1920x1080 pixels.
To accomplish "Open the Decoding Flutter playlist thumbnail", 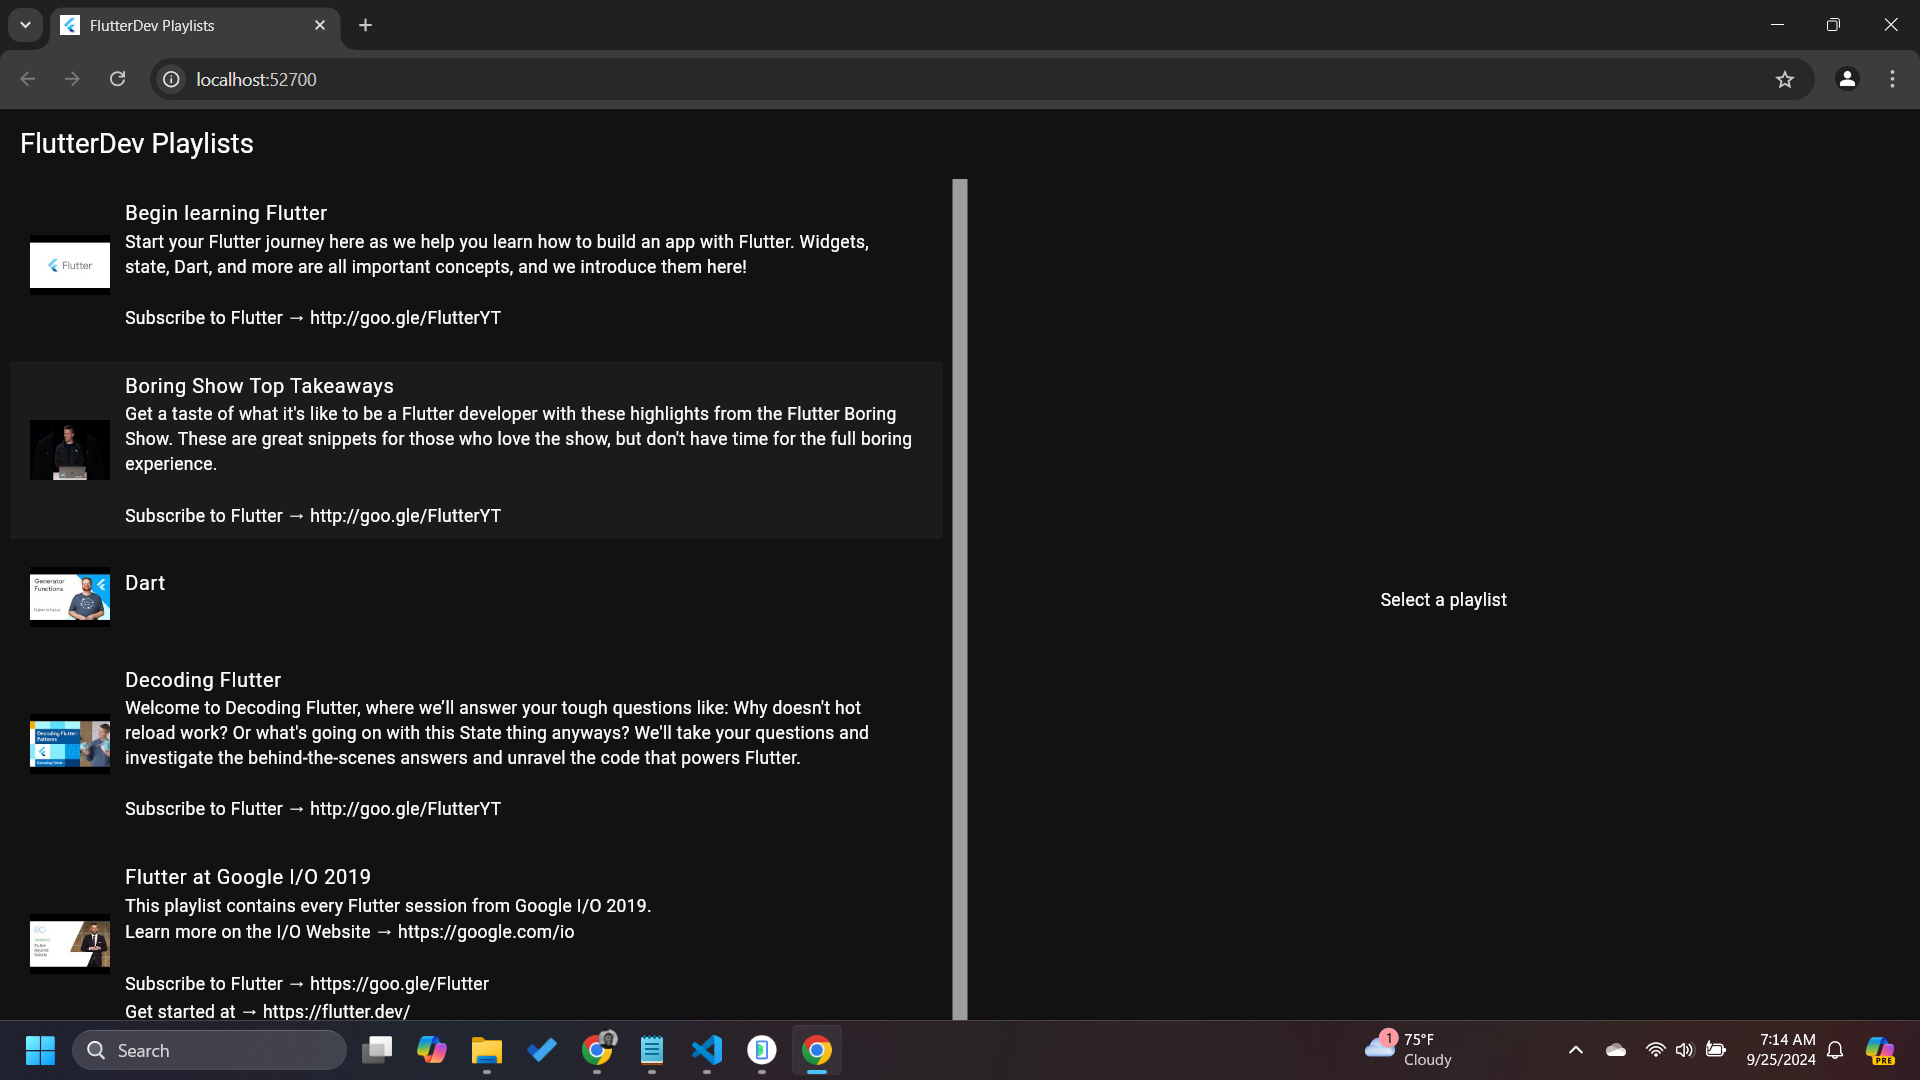I will click(x=70, y=744).
